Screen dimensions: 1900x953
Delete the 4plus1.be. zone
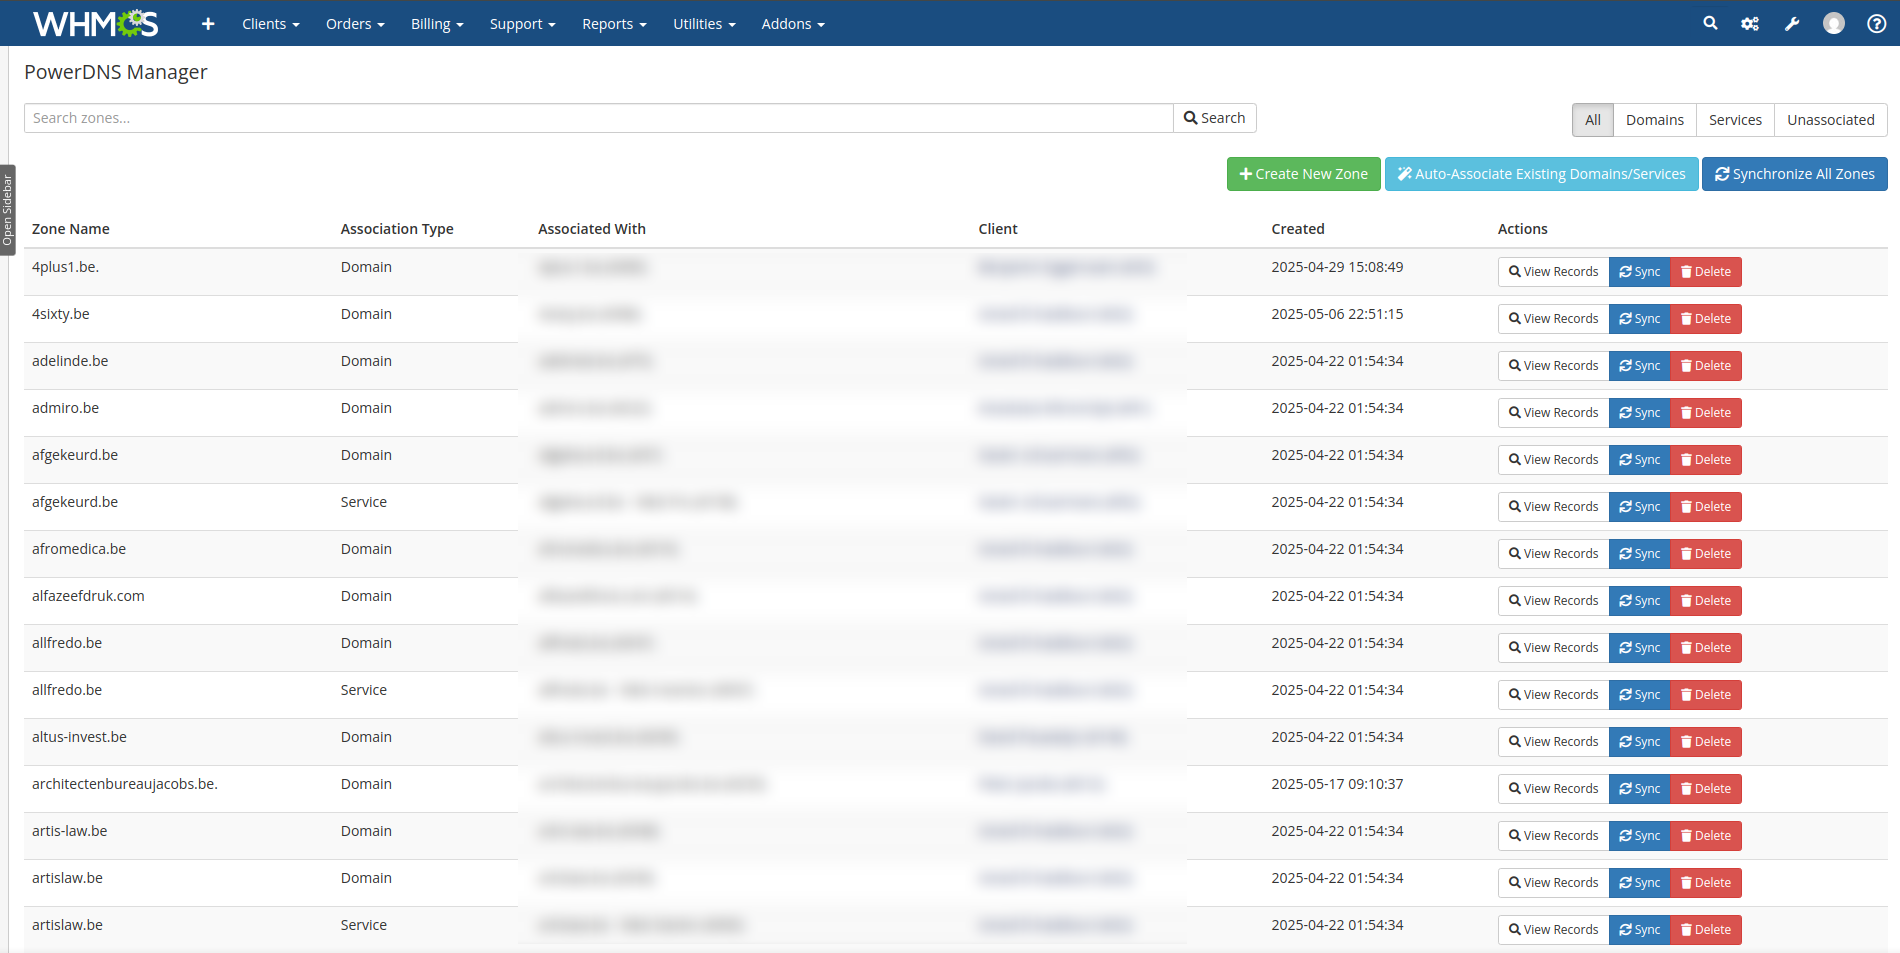[x=1705, y=272]
